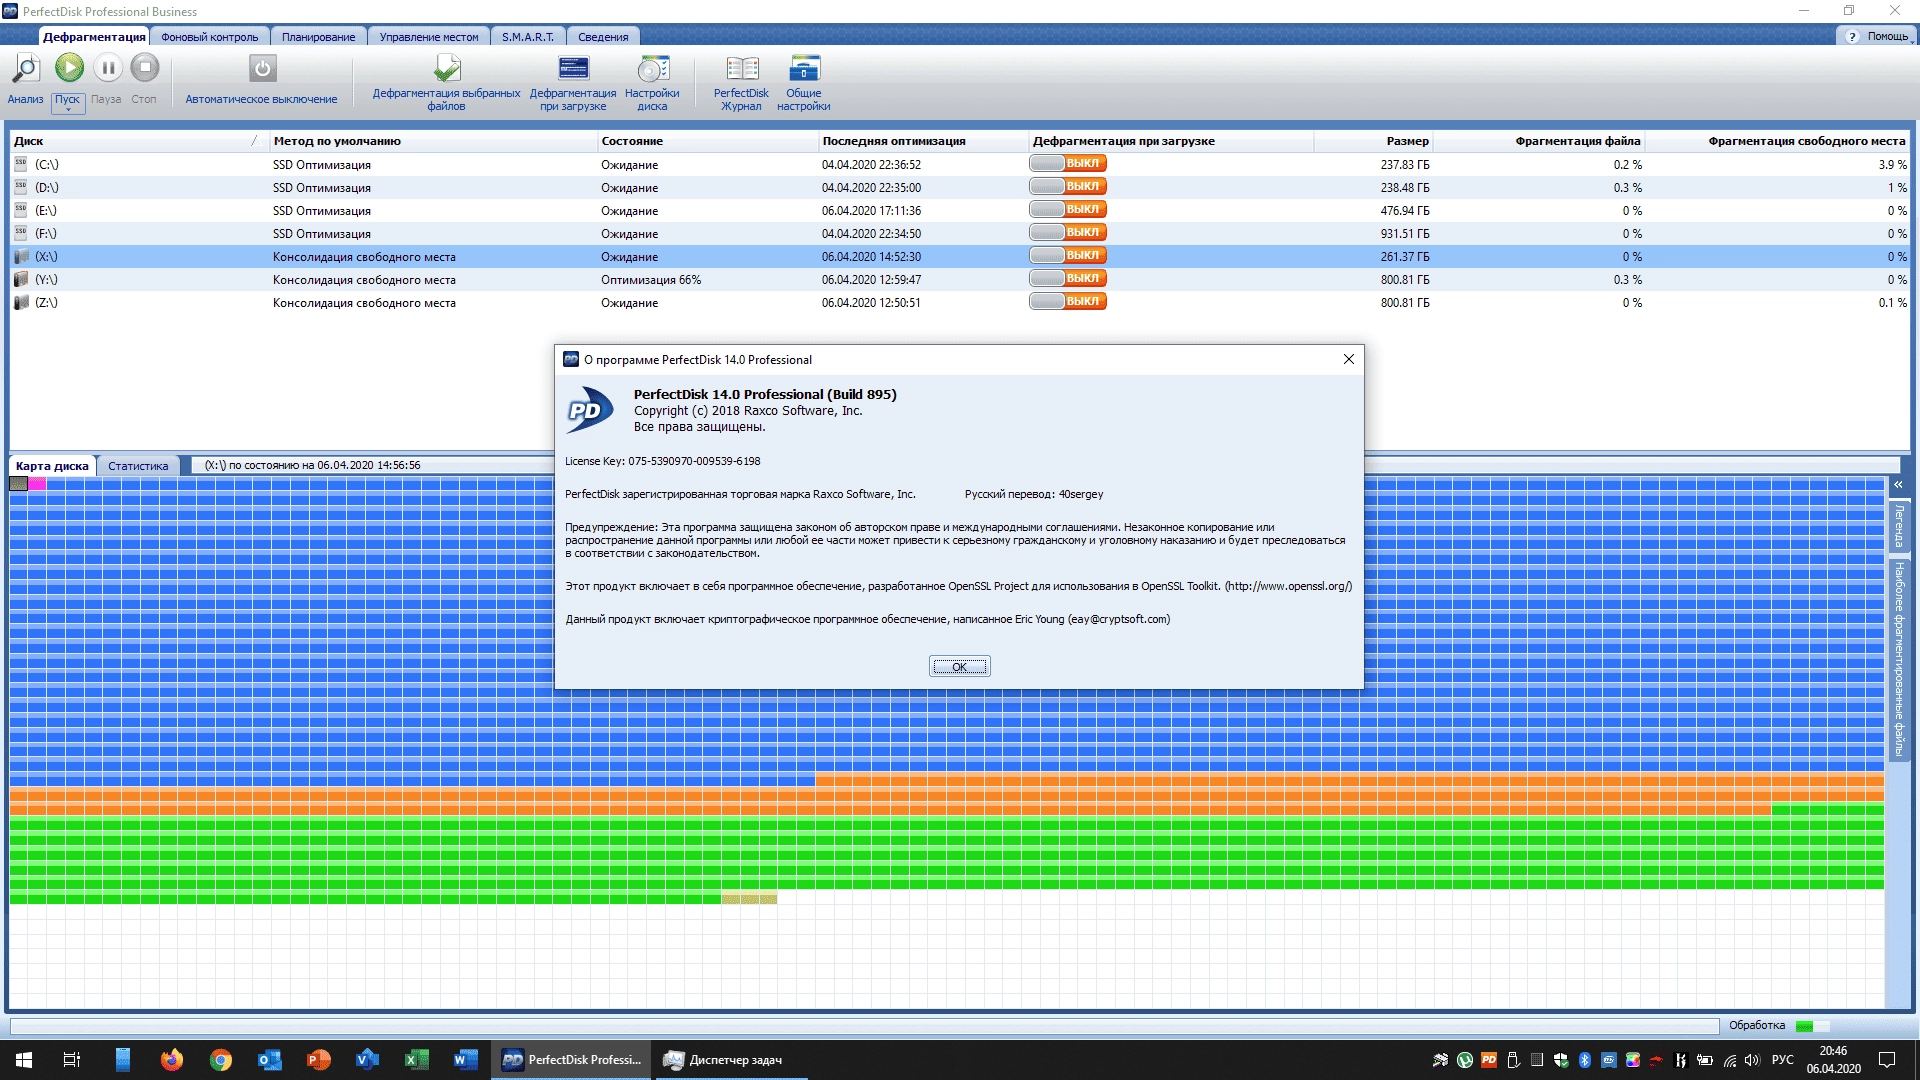Launch Firefox from taskbar
This screenshot has width=1920, height=1080.
pos(171,1060)
